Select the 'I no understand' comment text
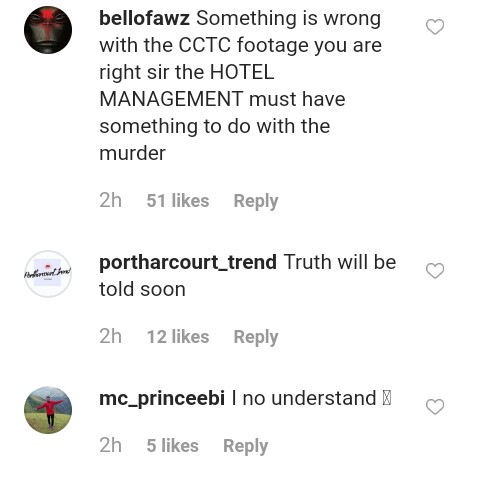Viewport: 480px width, 479px height. click(311, 399)
